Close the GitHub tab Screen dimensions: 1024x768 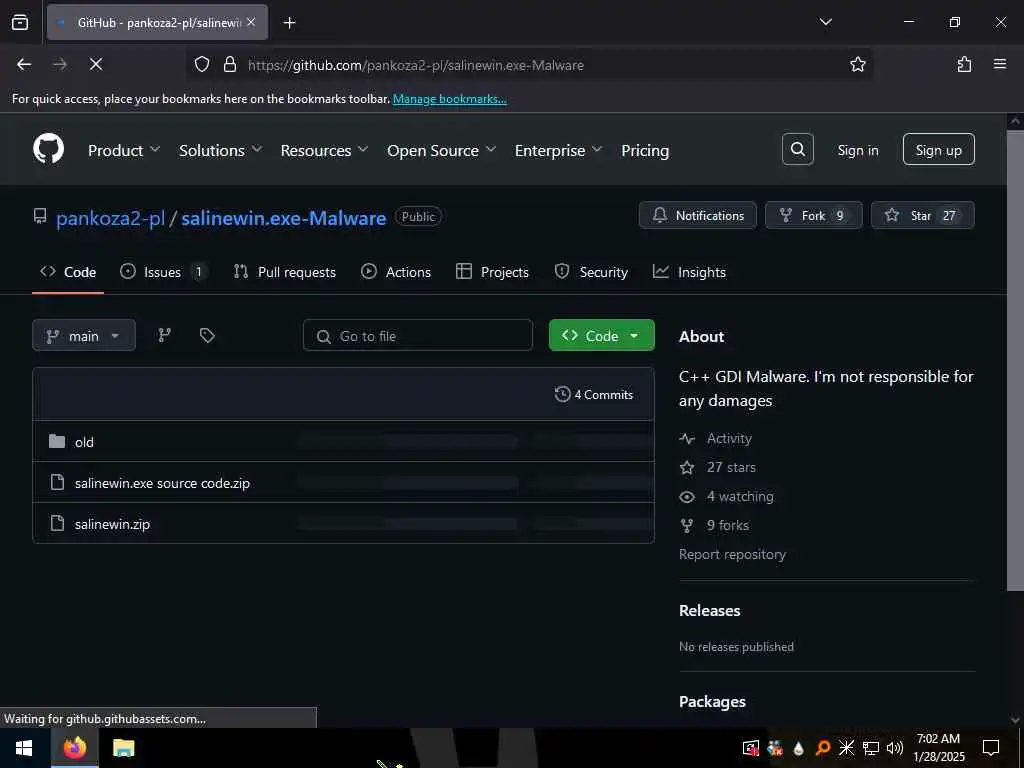click(x=251, y=22)
